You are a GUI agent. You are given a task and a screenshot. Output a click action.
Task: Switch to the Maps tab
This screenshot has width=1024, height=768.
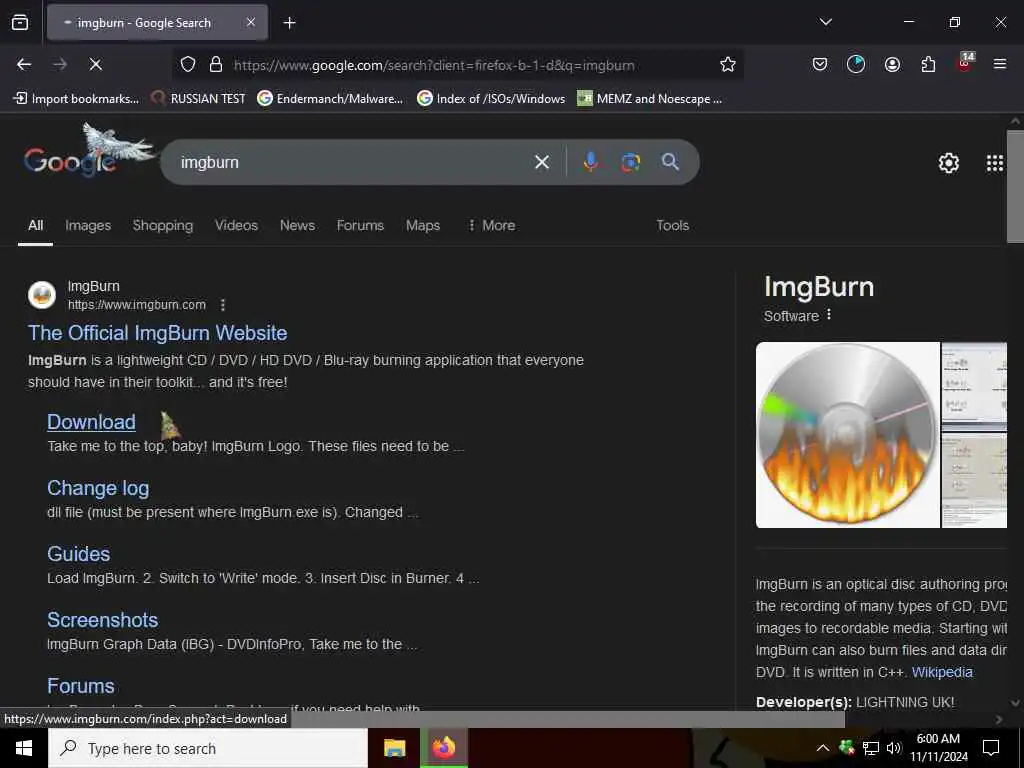423,225
